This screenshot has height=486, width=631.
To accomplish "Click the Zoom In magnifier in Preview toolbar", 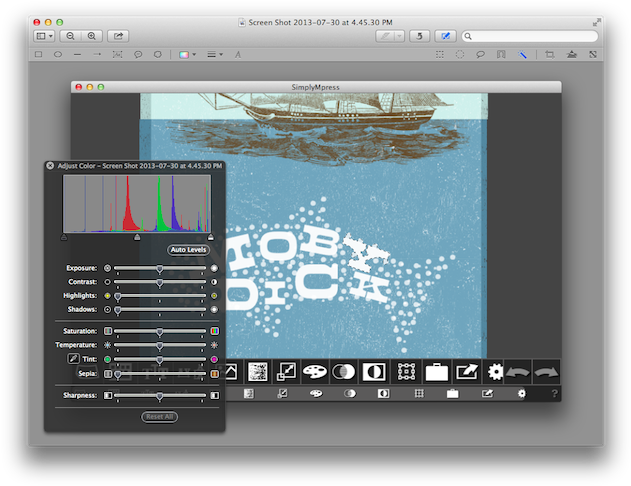I will 92,36.
